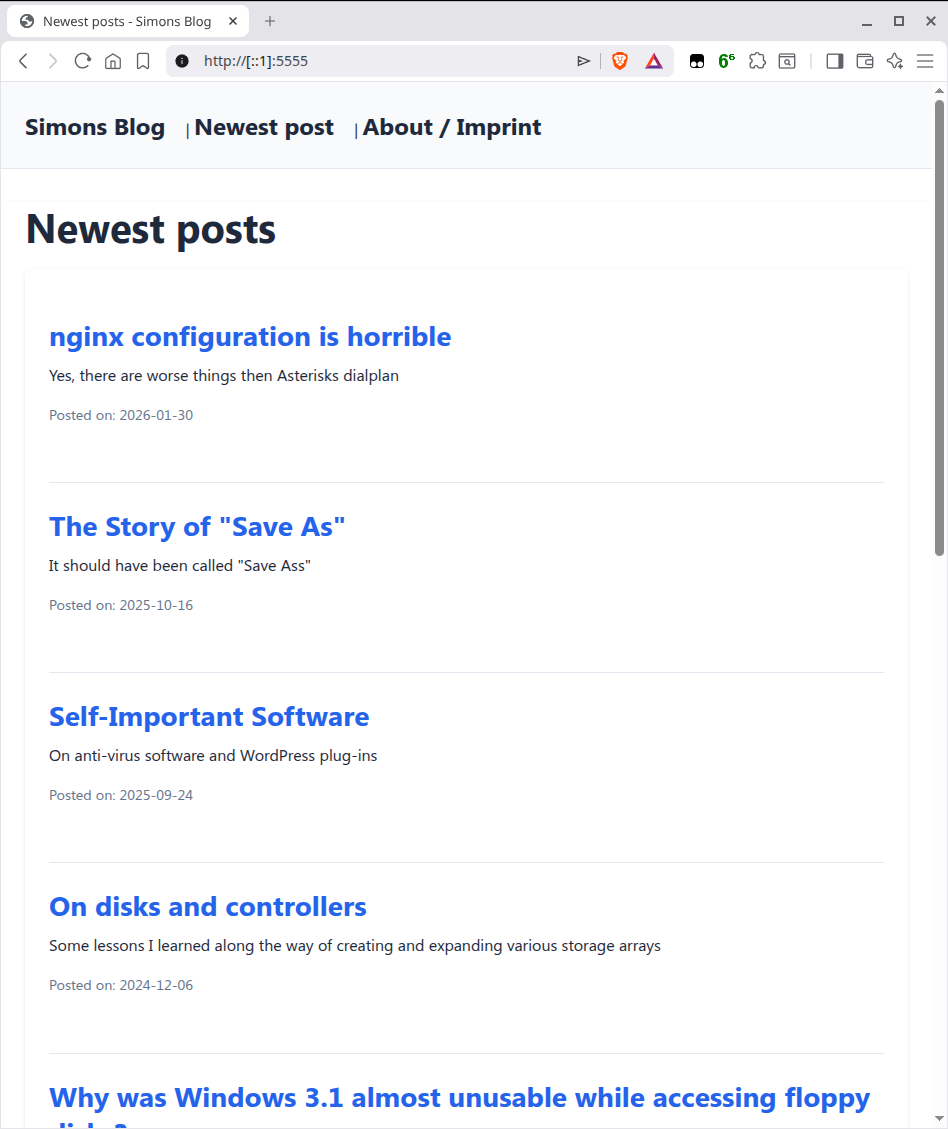Image resolution: width=948 pixels, height=1129 pixels.
Task: Click the 'Newest post' navigation item
Action: 264,127
